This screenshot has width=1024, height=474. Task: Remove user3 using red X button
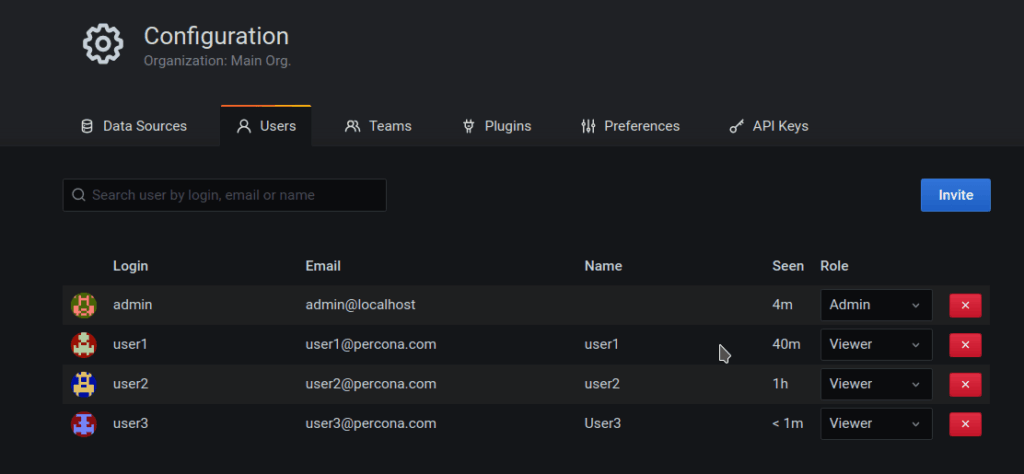(965, 424)
